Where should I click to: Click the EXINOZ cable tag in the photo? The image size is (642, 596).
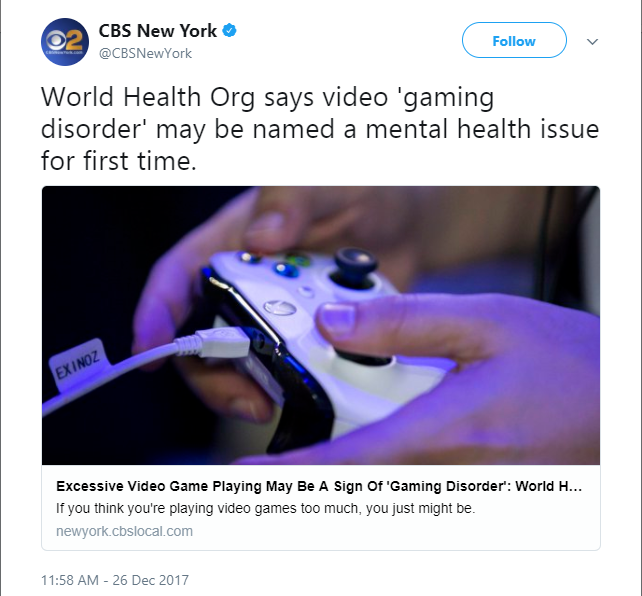click(x=79, y=363)
